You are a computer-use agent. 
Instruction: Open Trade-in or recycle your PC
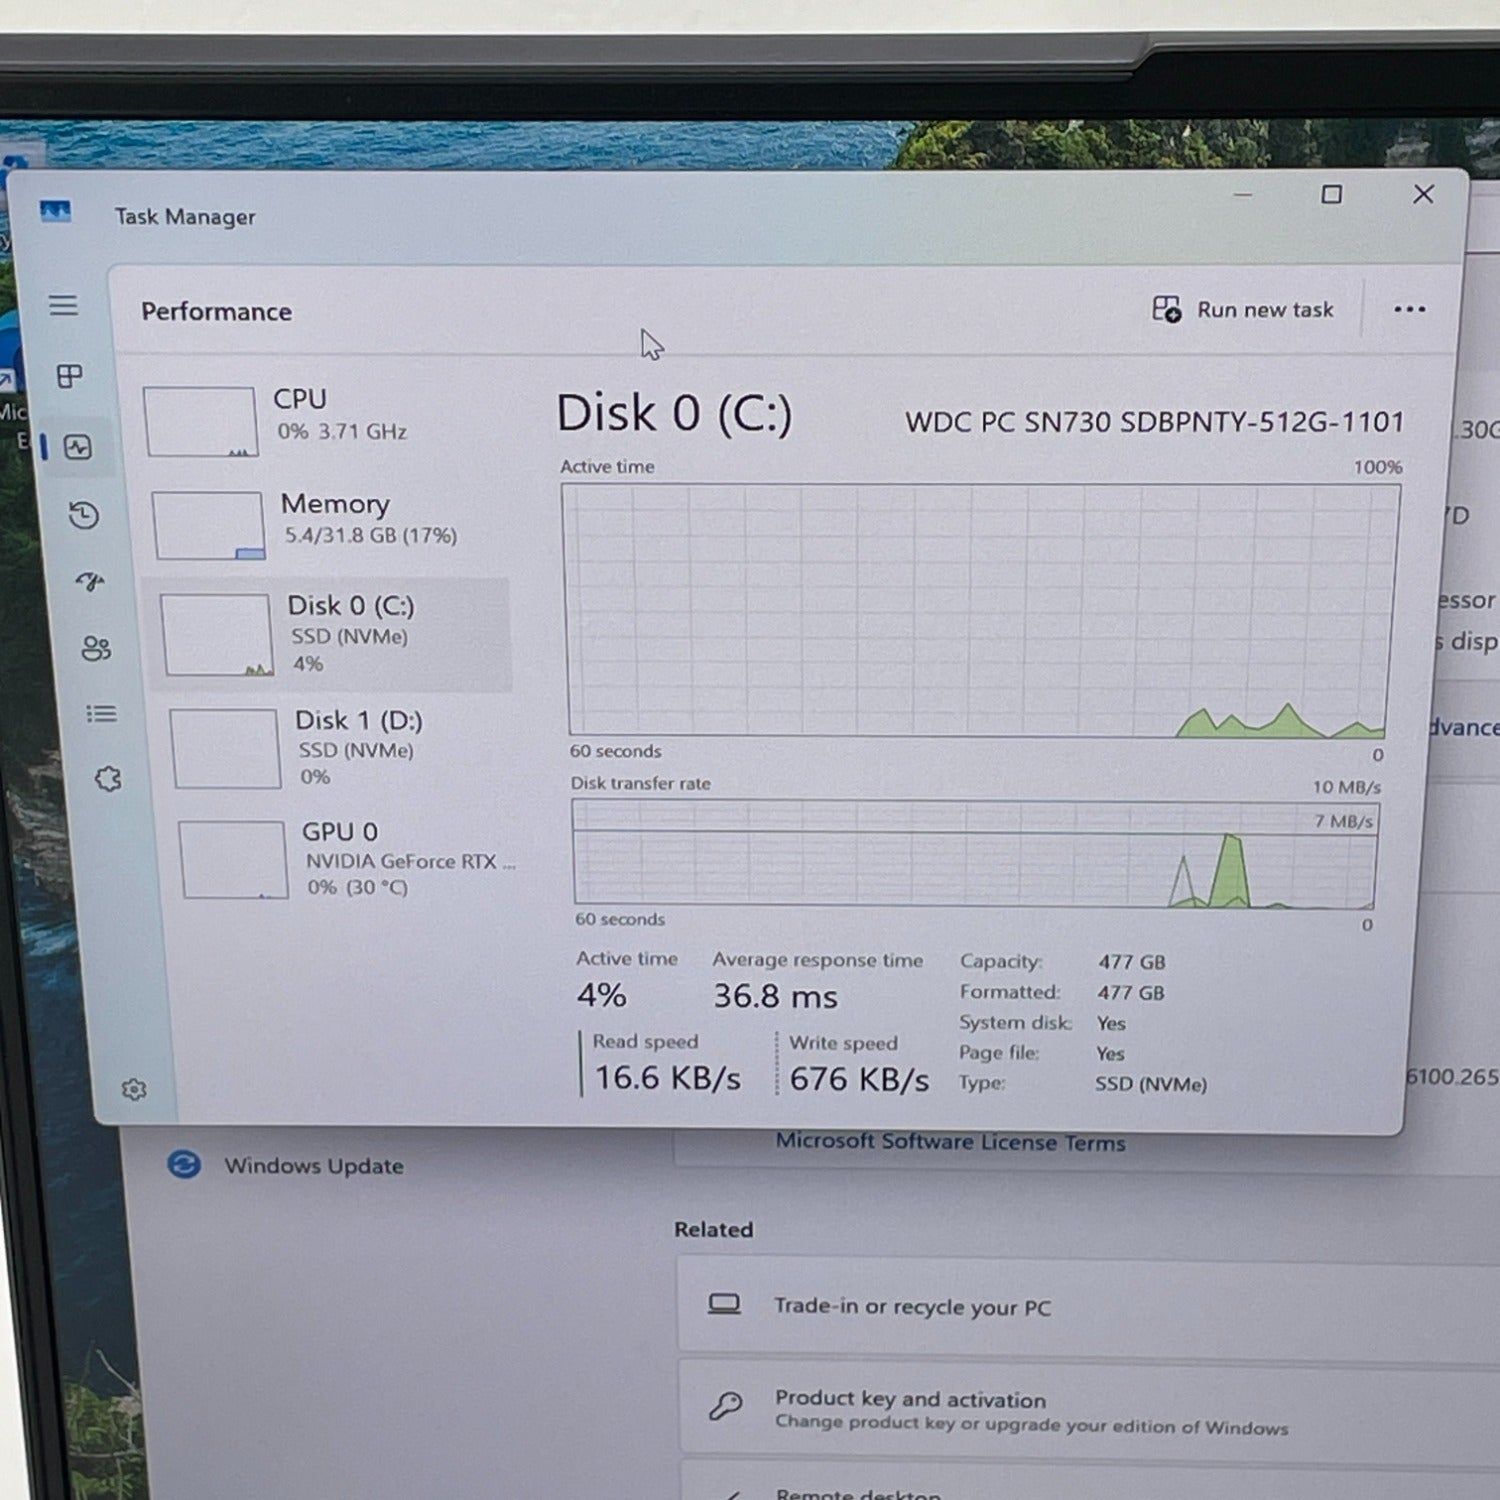click(911, 1307)
